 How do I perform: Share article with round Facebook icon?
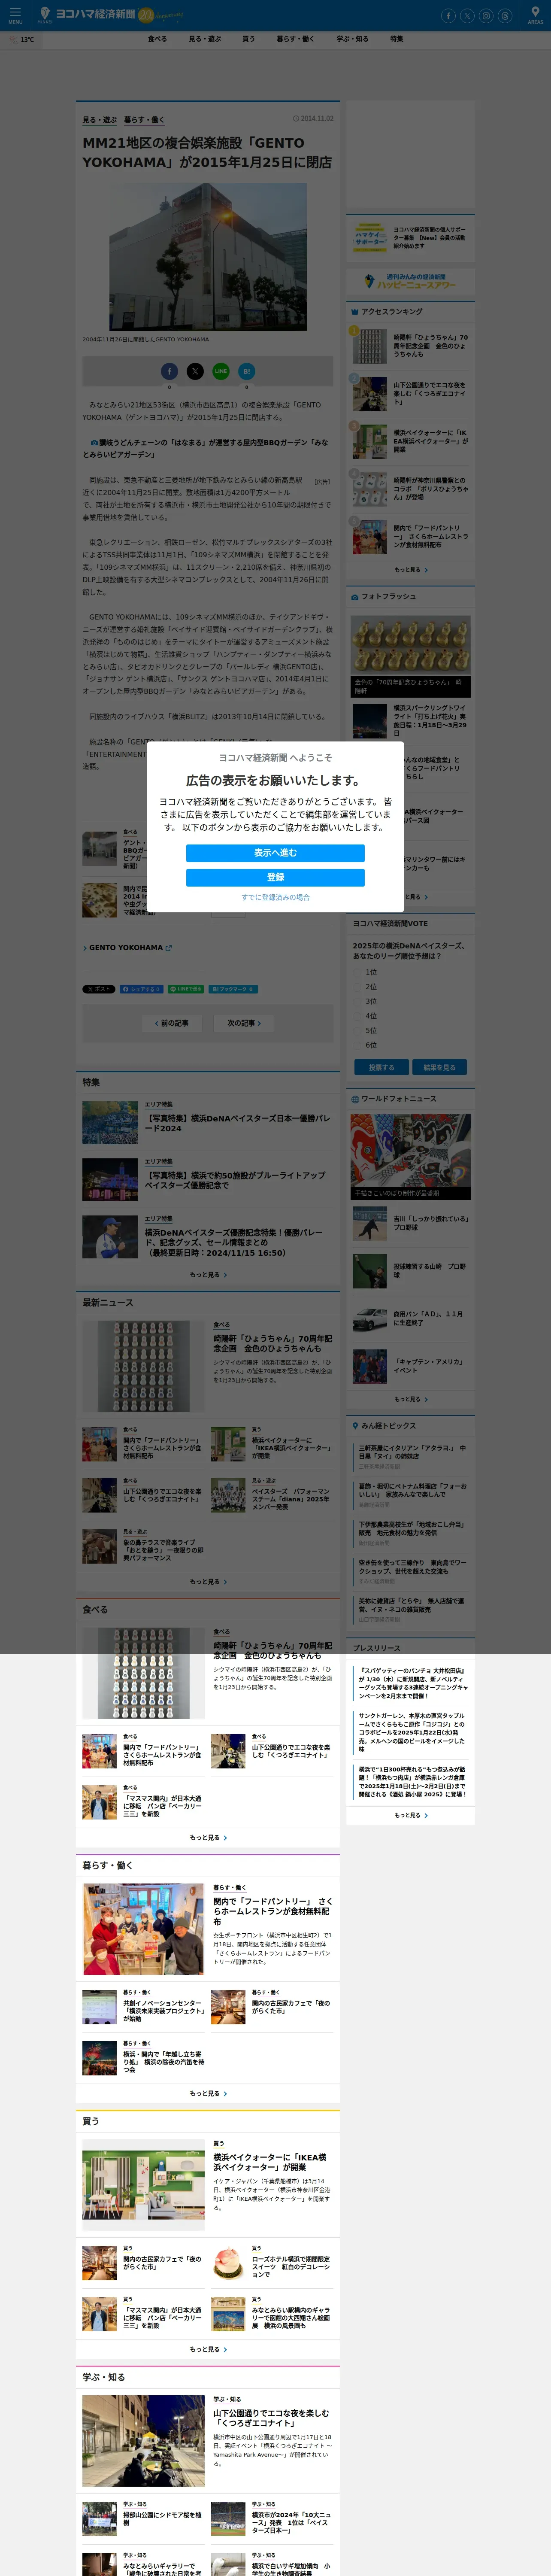169,371
